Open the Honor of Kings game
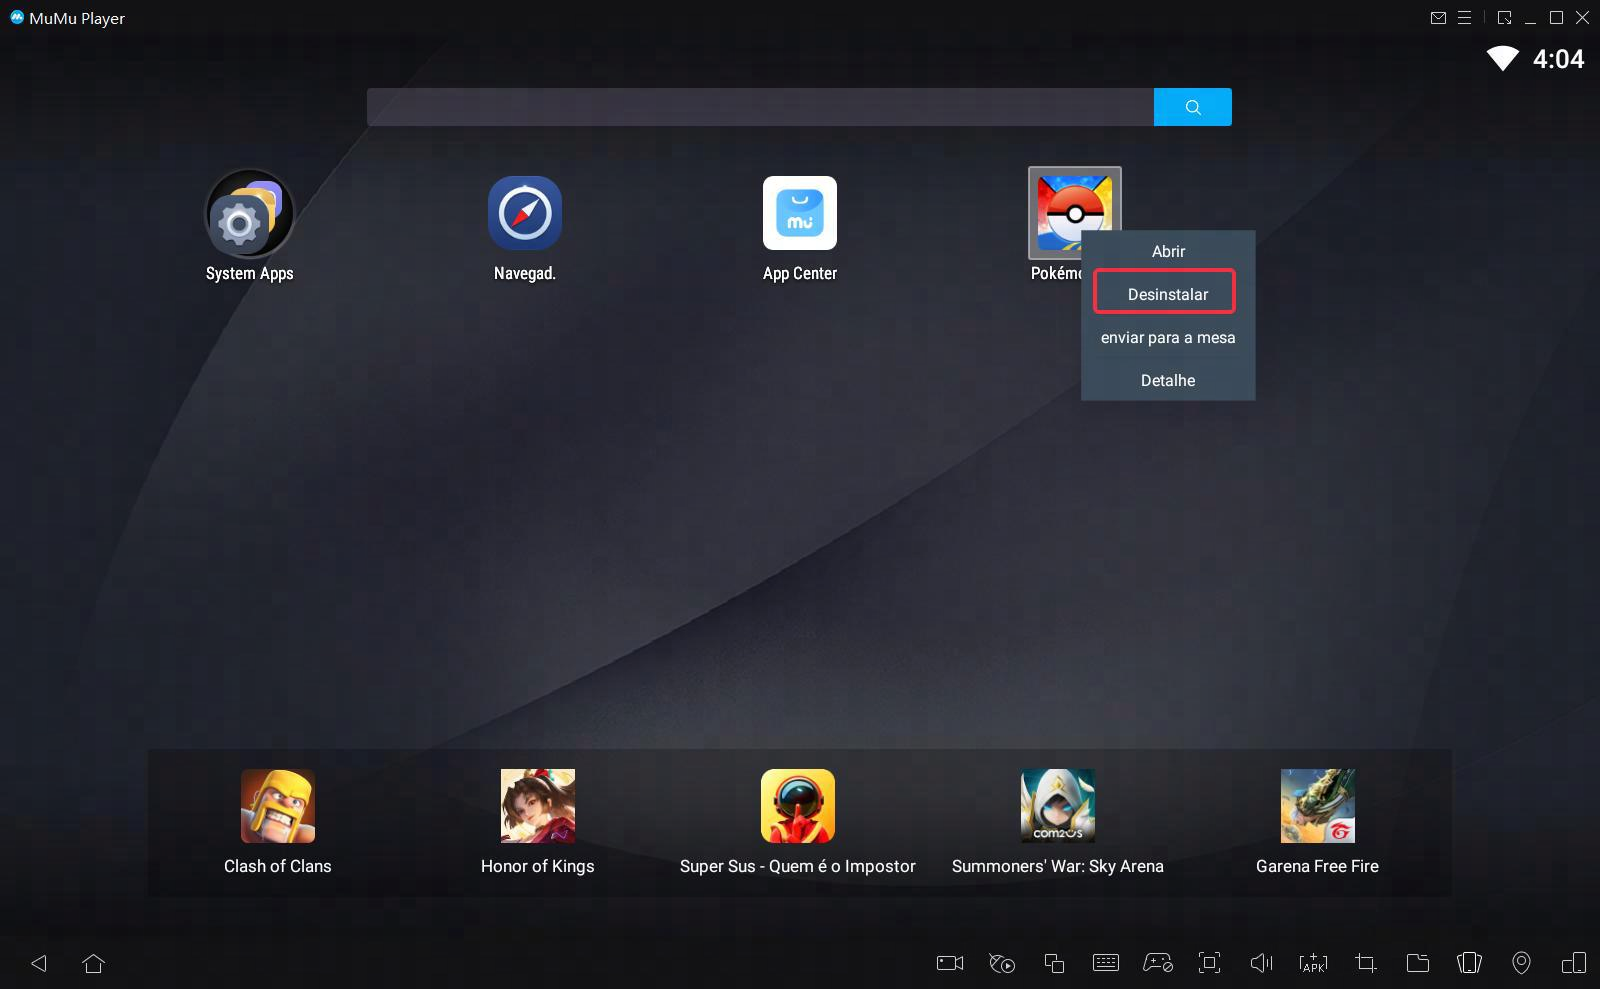 pos(538,806)
